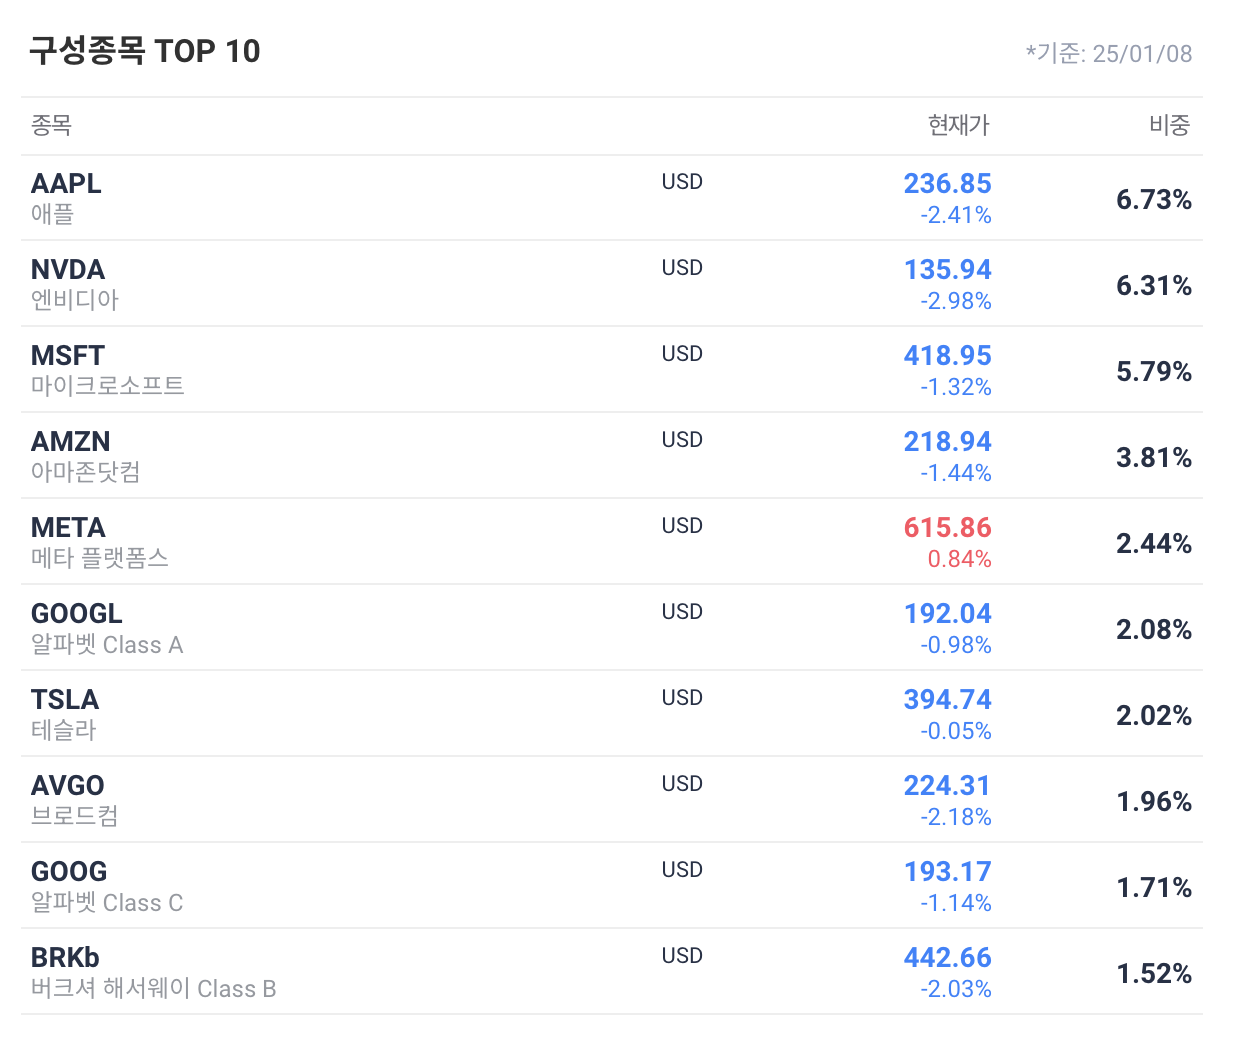The width and height of the screenshot is (1238, 1040).
Task: Click the 알파벳 Class C name
Action: click(x=107, y=902)
